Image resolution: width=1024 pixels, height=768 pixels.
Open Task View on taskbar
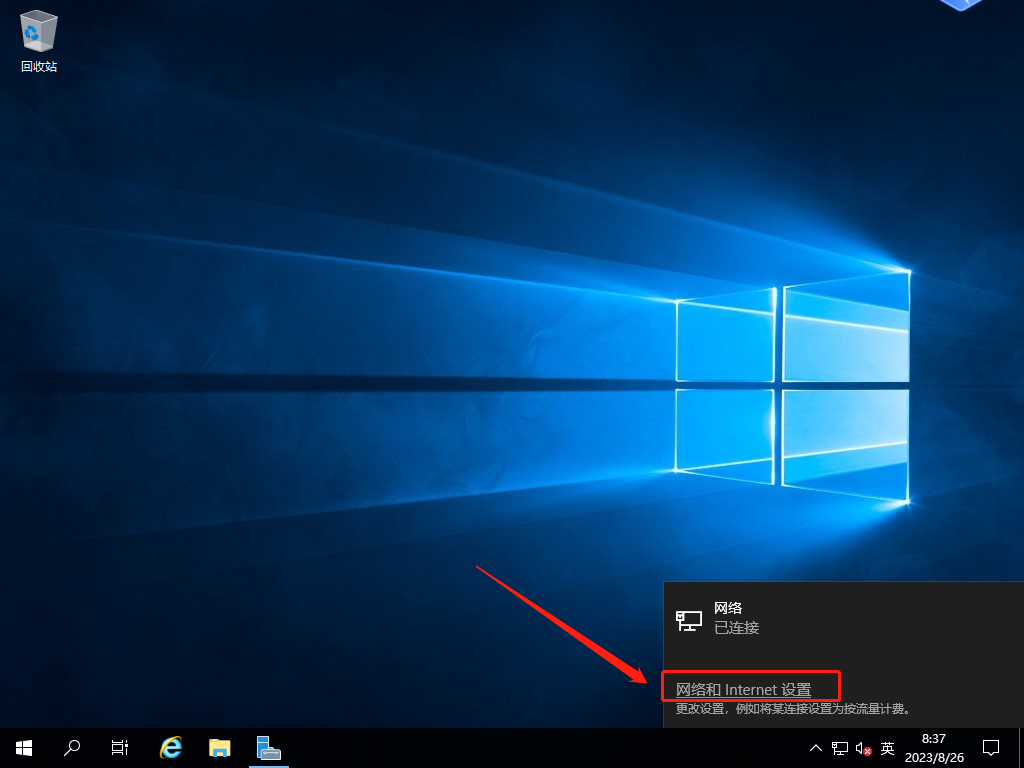[120, 748]
